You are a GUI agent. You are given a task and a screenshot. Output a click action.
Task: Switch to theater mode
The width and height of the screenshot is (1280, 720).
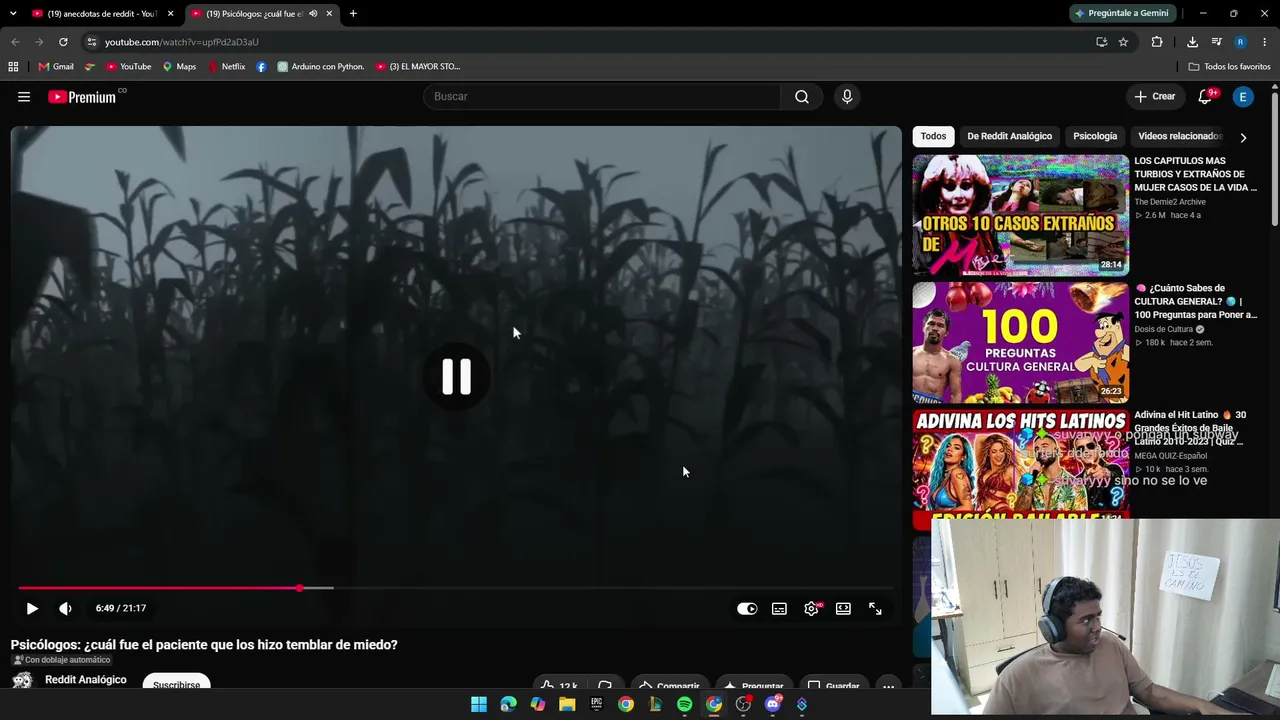point(843,608)
